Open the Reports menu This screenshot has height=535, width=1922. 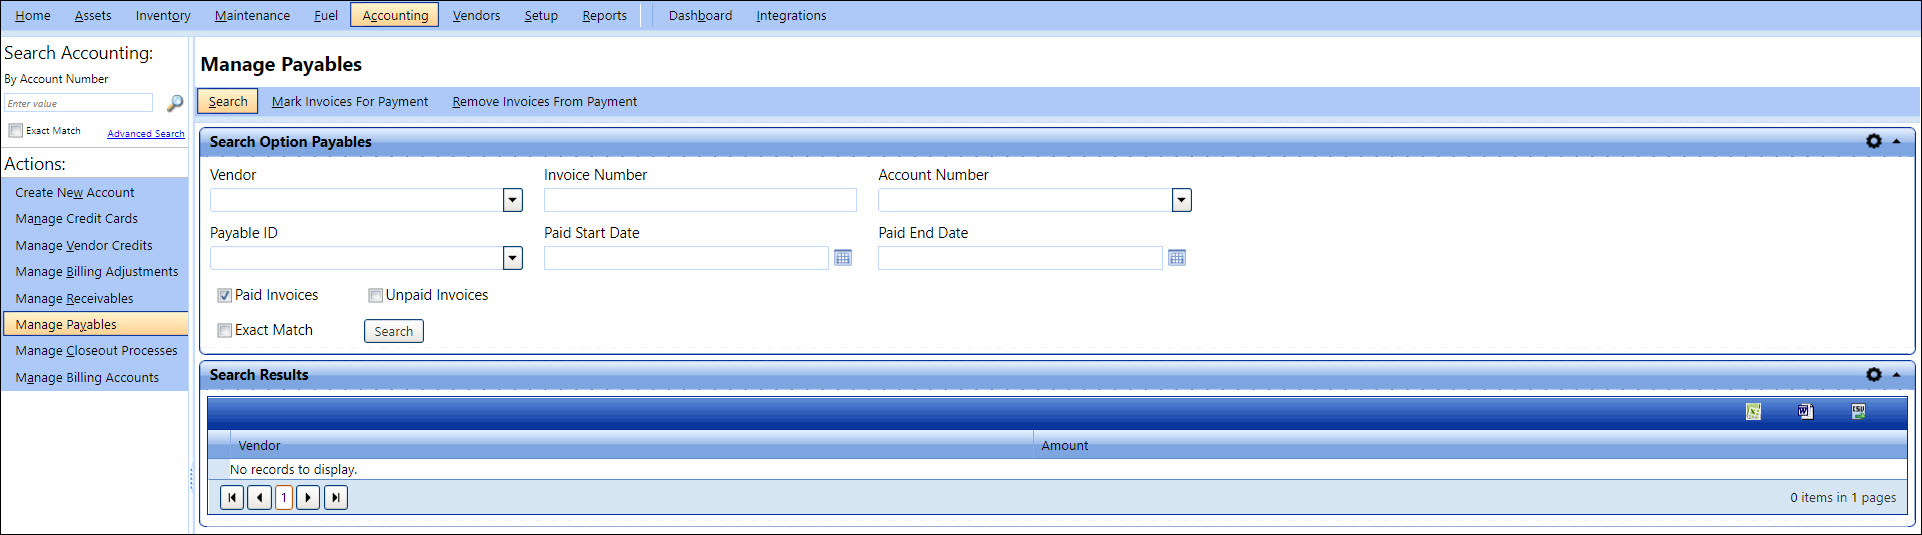click(x=605, y=16)
